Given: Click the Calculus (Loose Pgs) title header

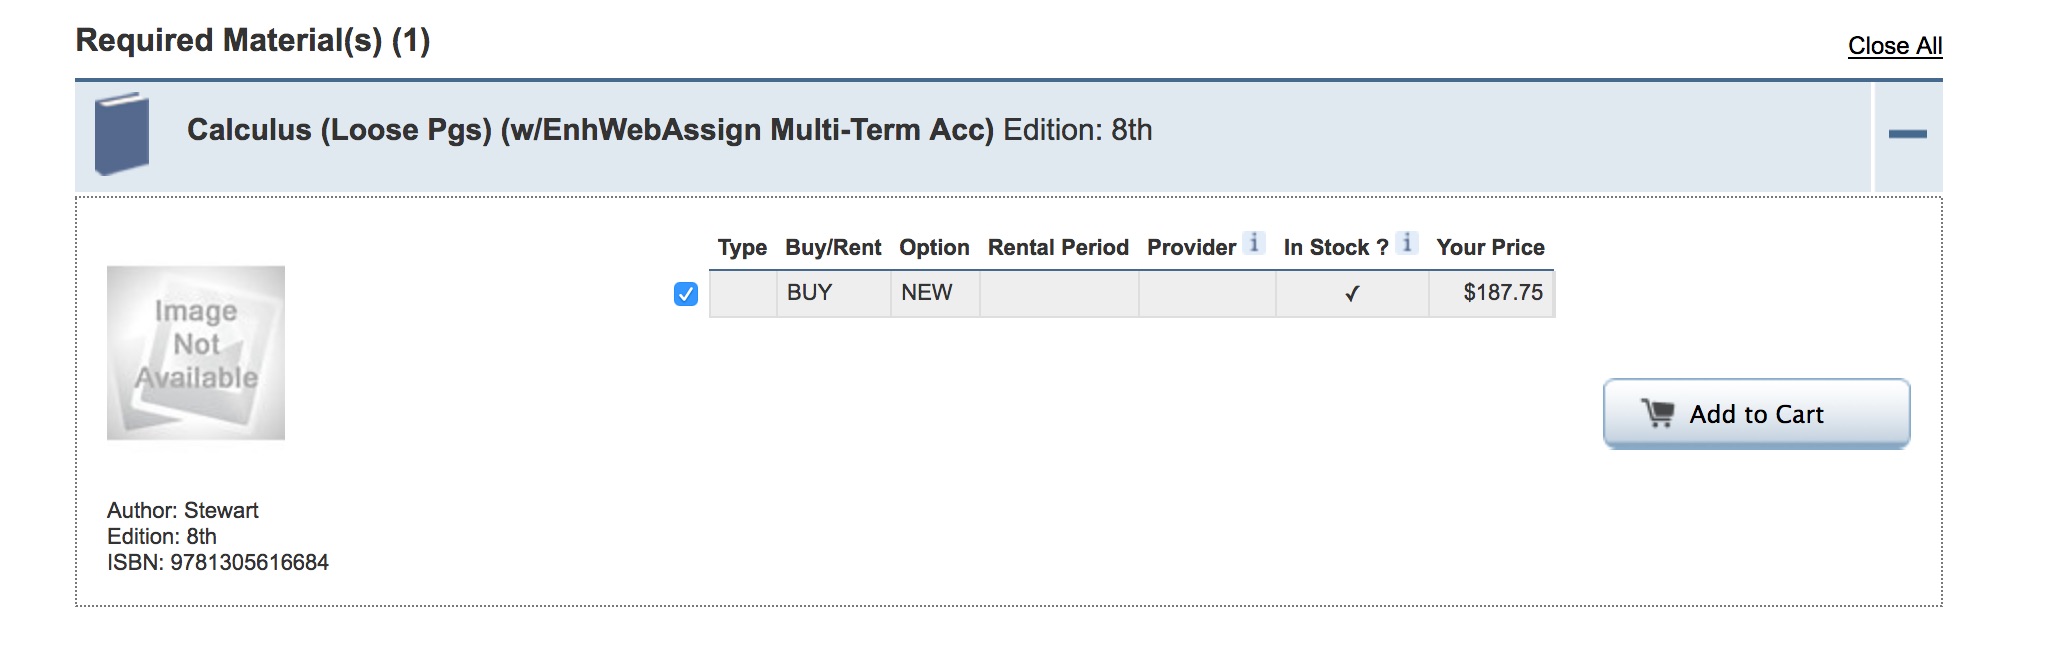Looking at the screenshot, I should click(x=590, y=130).
